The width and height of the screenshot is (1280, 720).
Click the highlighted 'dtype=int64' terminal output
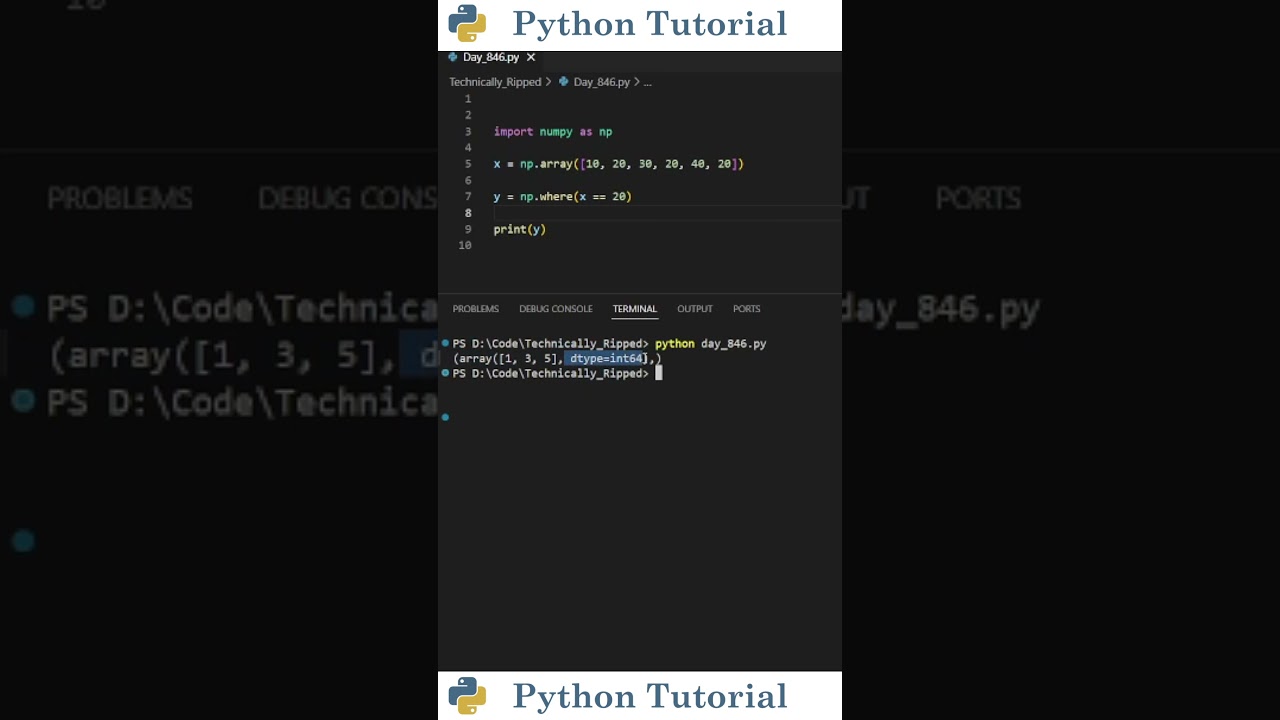tap(607, 358)
